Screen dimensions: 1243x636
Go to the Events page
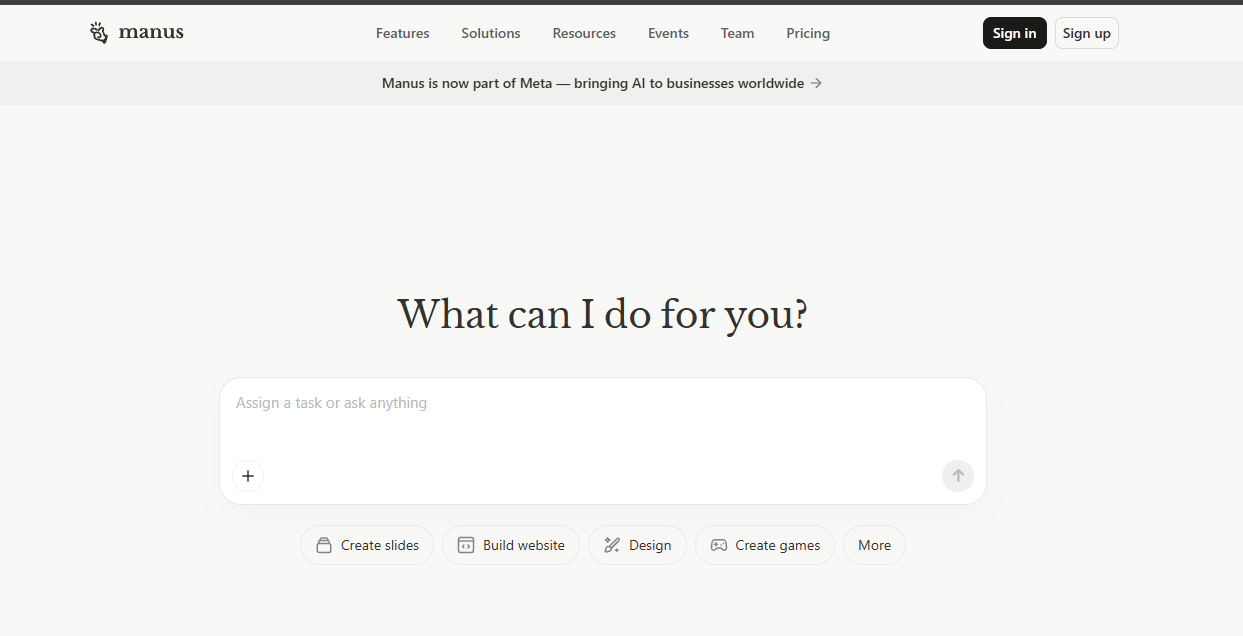click(668, 33)
